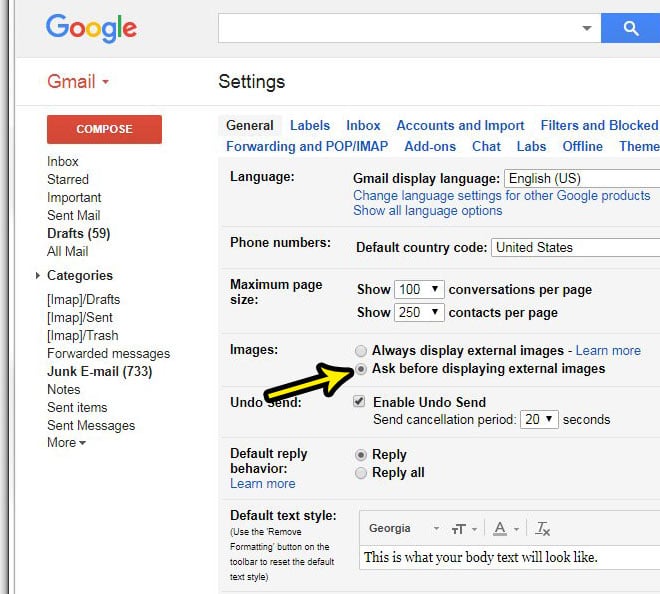Viewport: 660px width, 594px height.
Task: Open Junk E-mail (733) label
Action: 100,371
